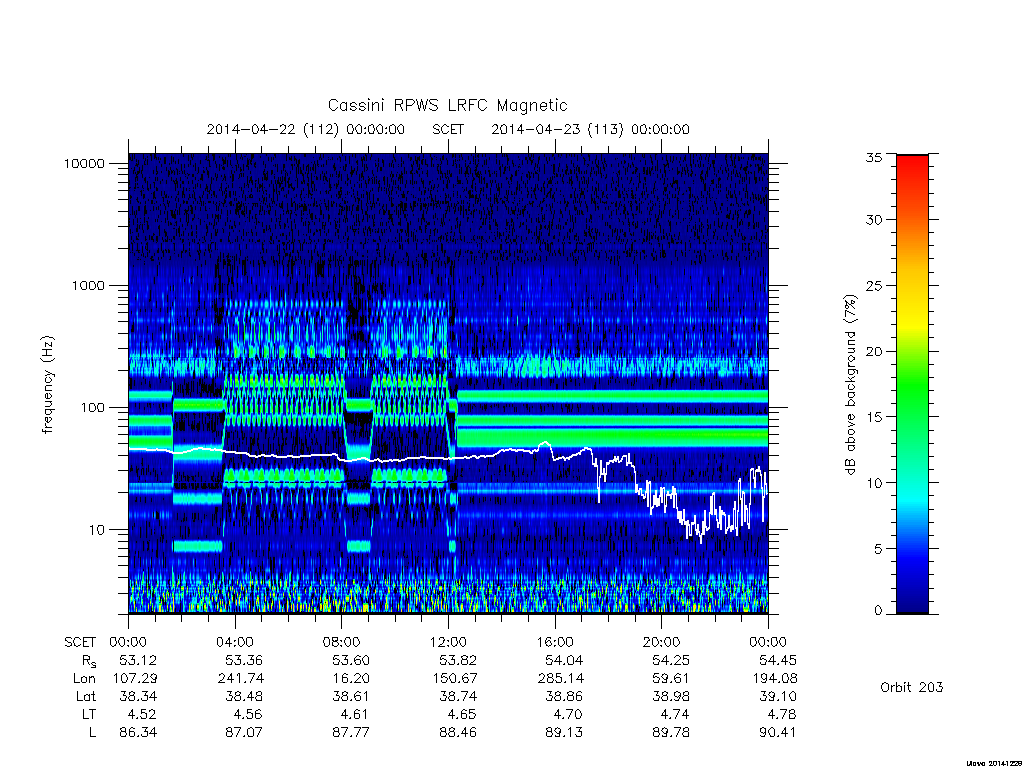This screenshot has width=1024, height=768.
Task: Click the '15' colorbar tick label
Action: pos(874,417)
